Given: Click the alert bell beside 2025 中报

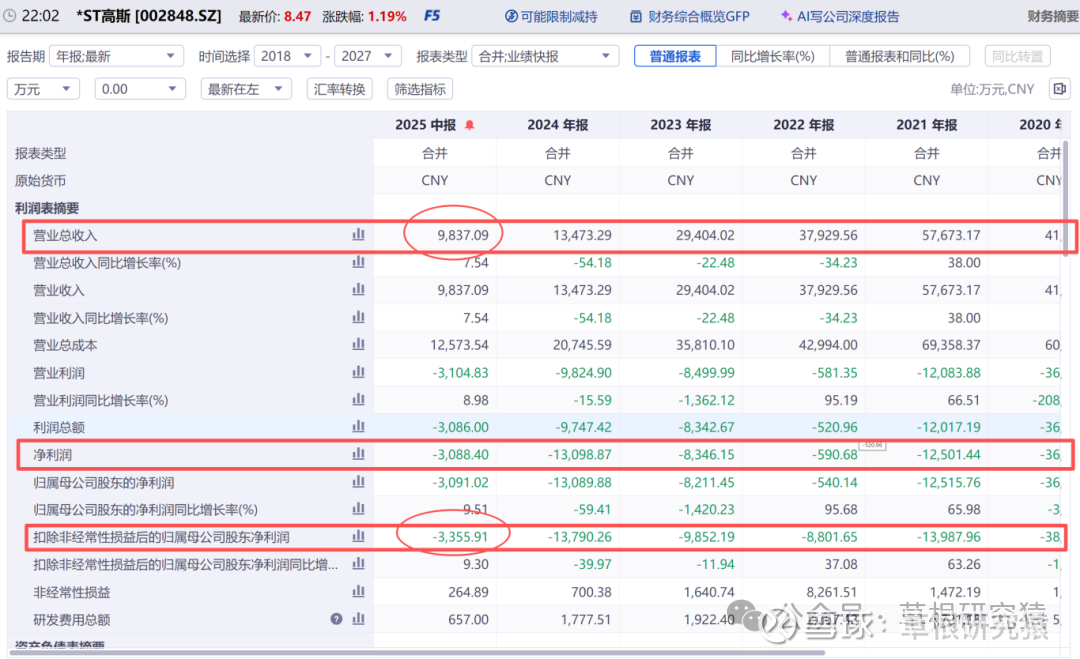Looking at the screenshot, I should 470,125.
